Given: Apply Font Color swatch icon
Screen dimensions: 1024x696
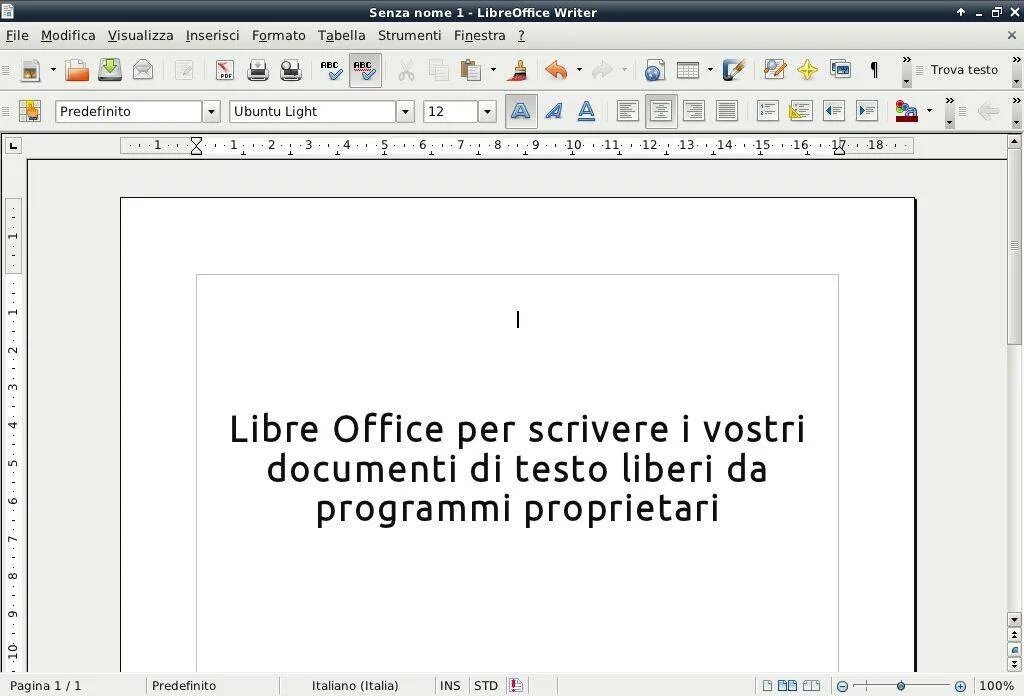Looking at the screenshot, I should pyautogui.click(x=906, y=112).
